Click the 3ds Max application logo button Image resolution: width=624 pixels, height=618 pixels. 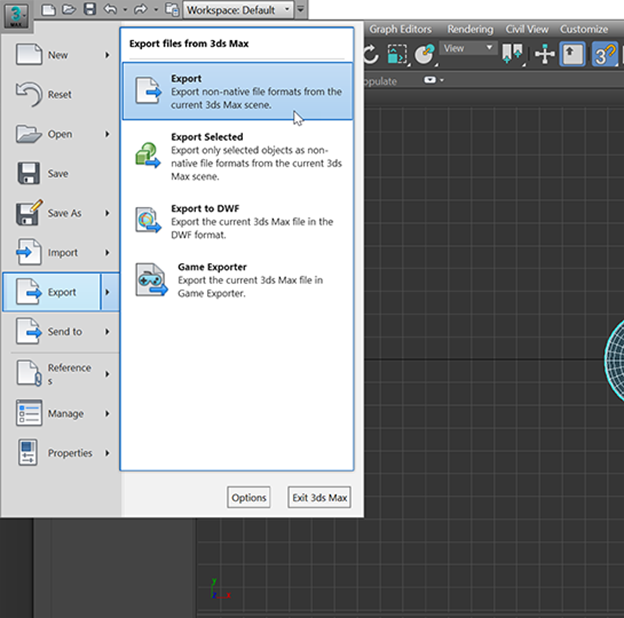pyautogui.click(x=16, y=15)
